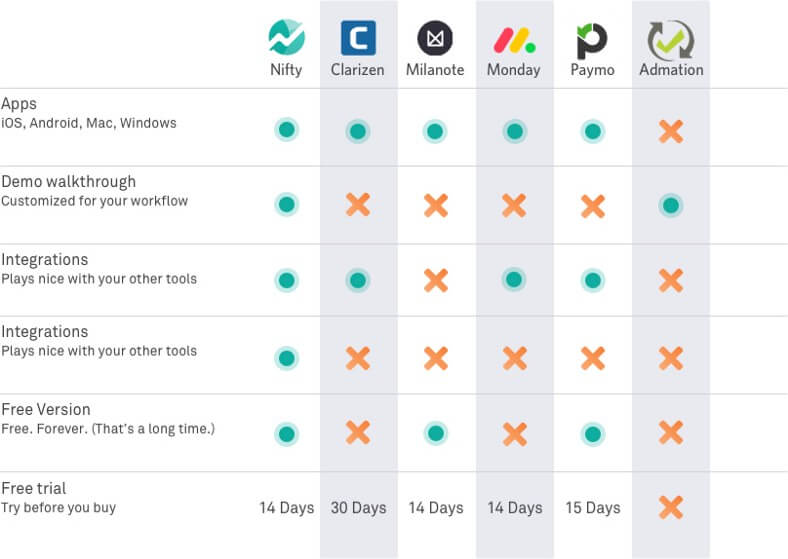Click the Apps row heading
This screenshot has width=788, height=559.
[x=19, y=104]
